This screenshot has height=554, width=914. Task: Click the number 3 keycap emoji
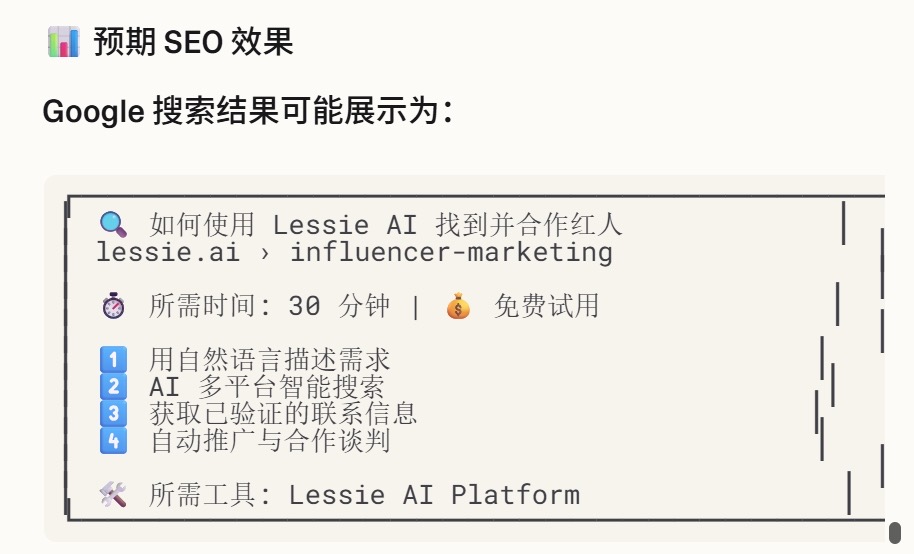click(113, 413)
